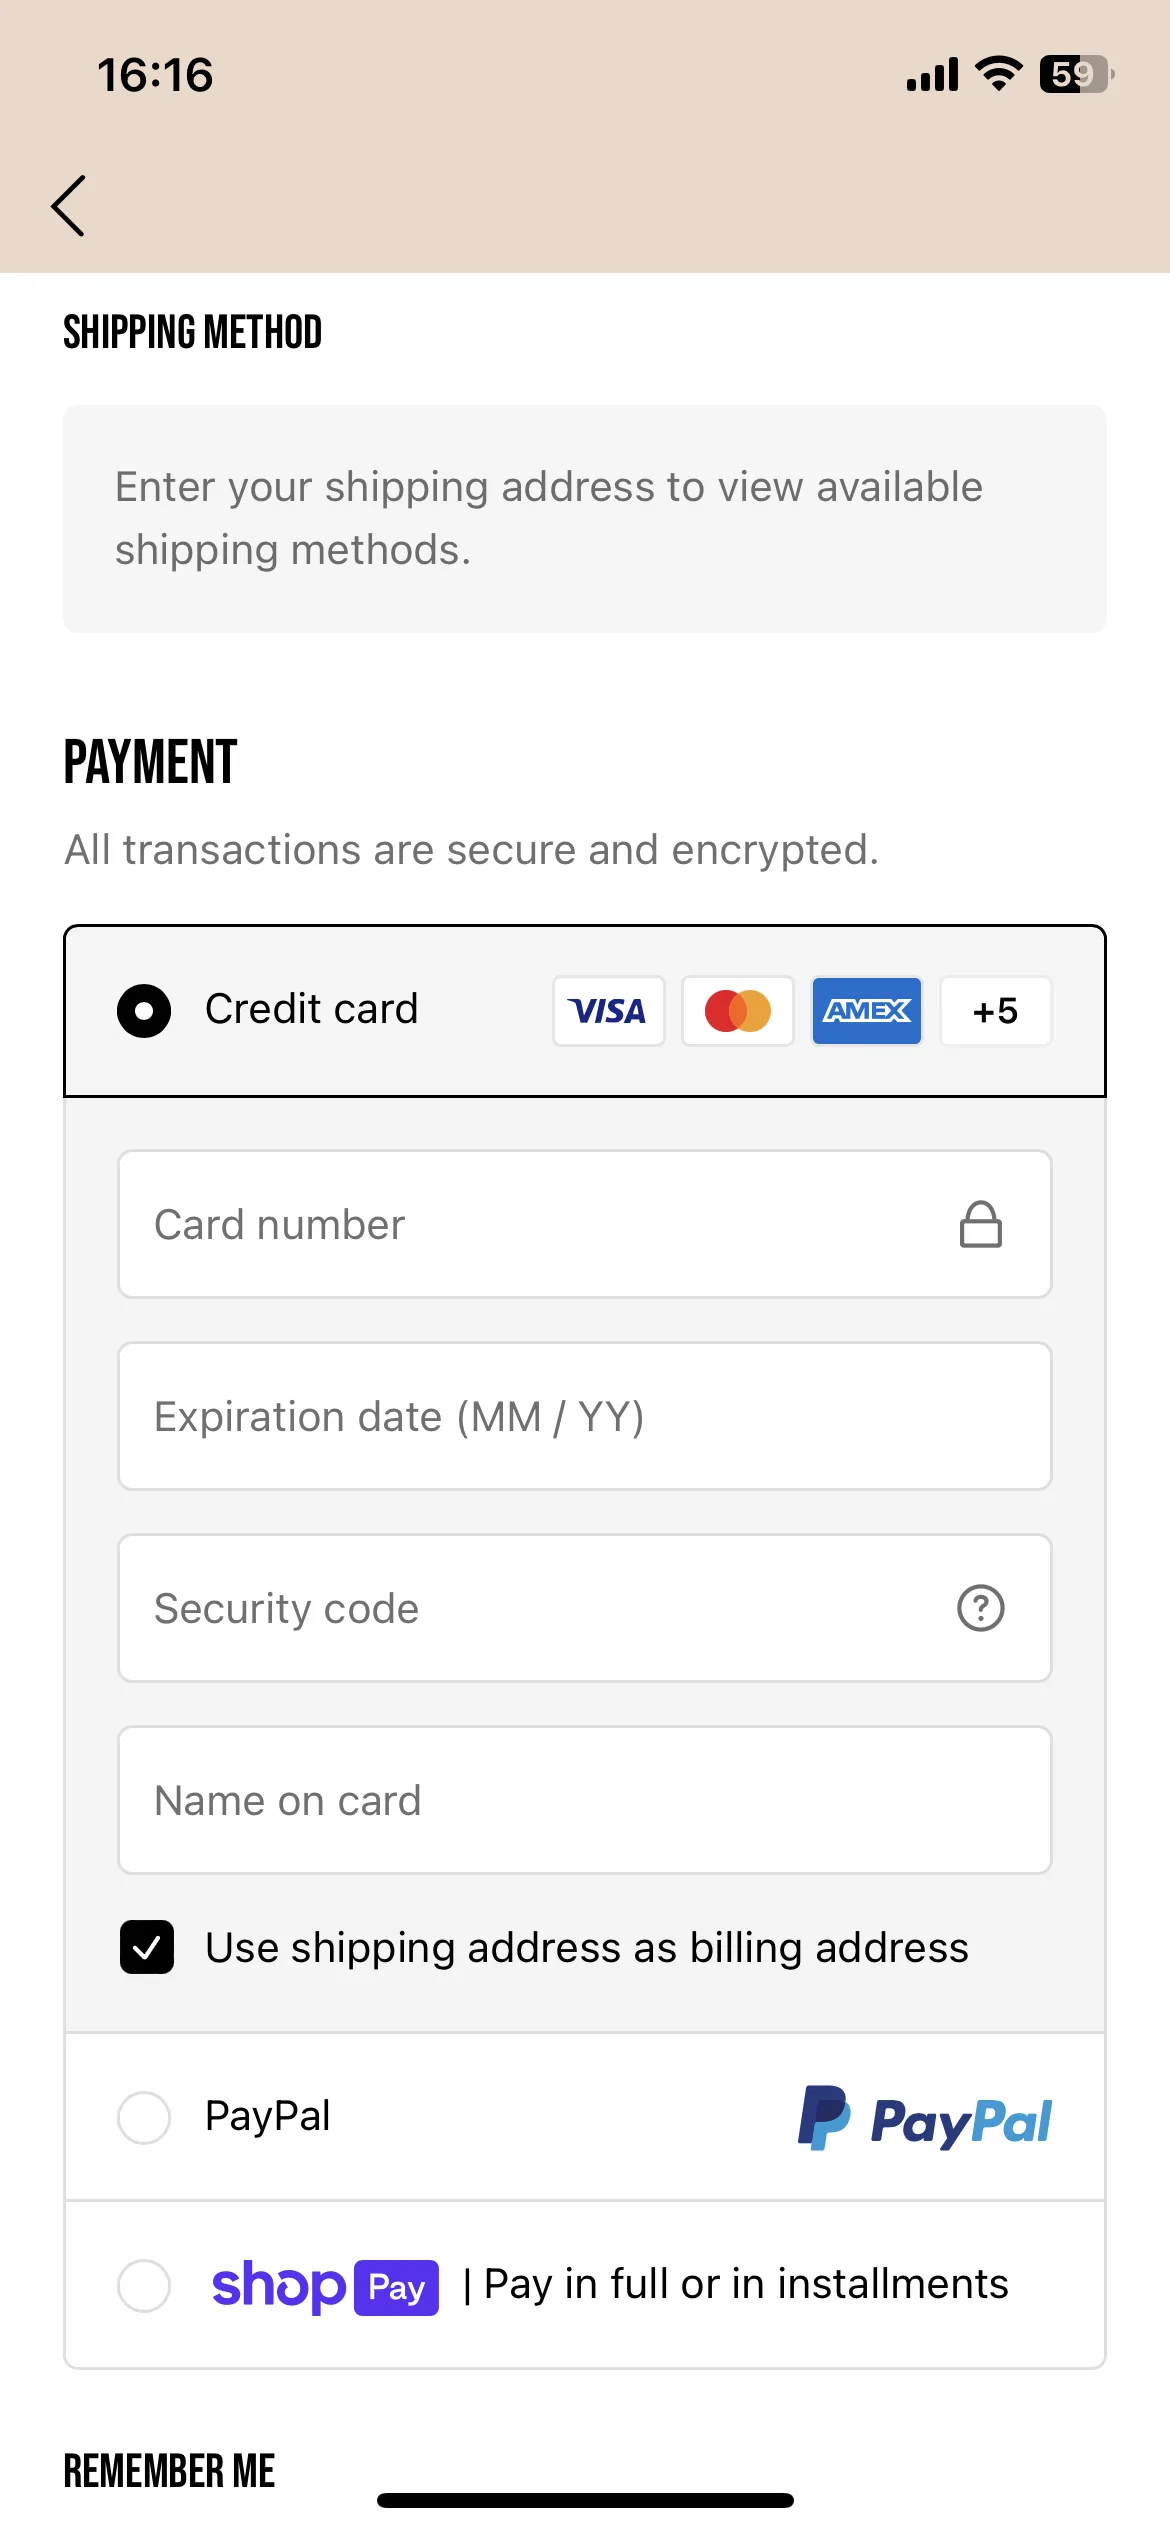Image resolution: width=1170 pixels, height=2532 pixels.
Task: Focus the Security code field
Action: click(x=585, y=1608)
